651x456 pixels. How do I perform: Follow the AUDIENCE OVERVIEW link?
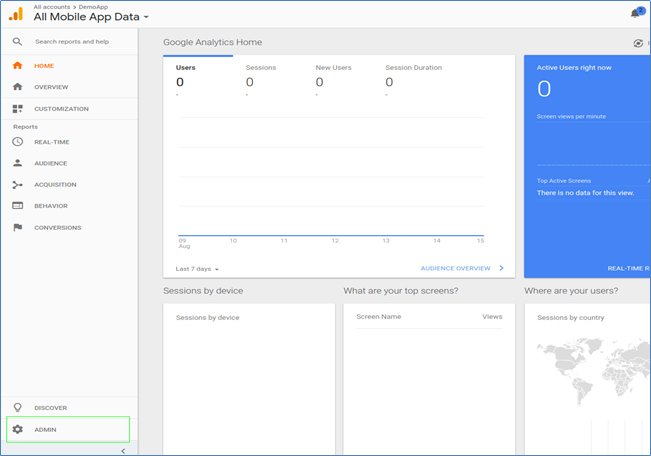tap(455, 268)
